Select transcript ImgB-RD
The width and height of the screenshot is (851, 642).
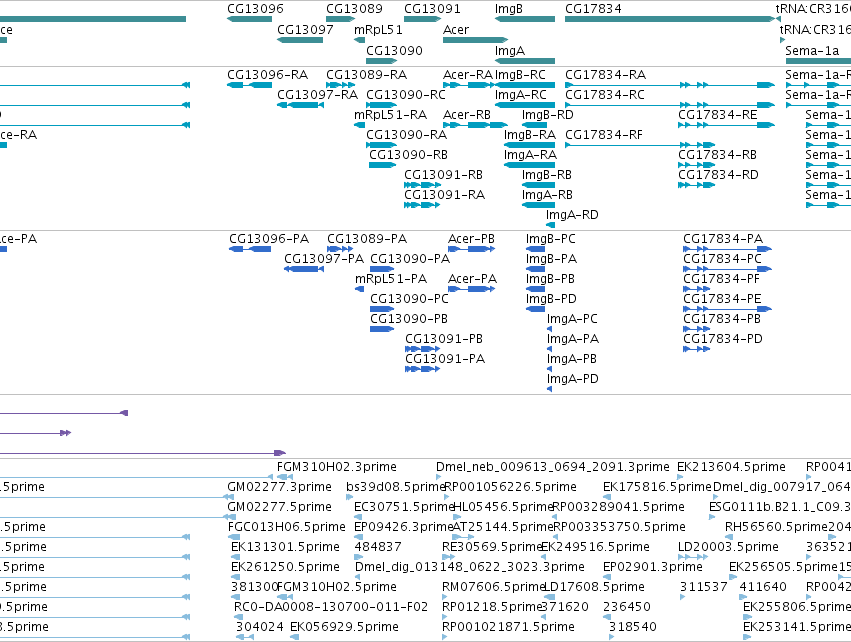[x=548, y=115]
